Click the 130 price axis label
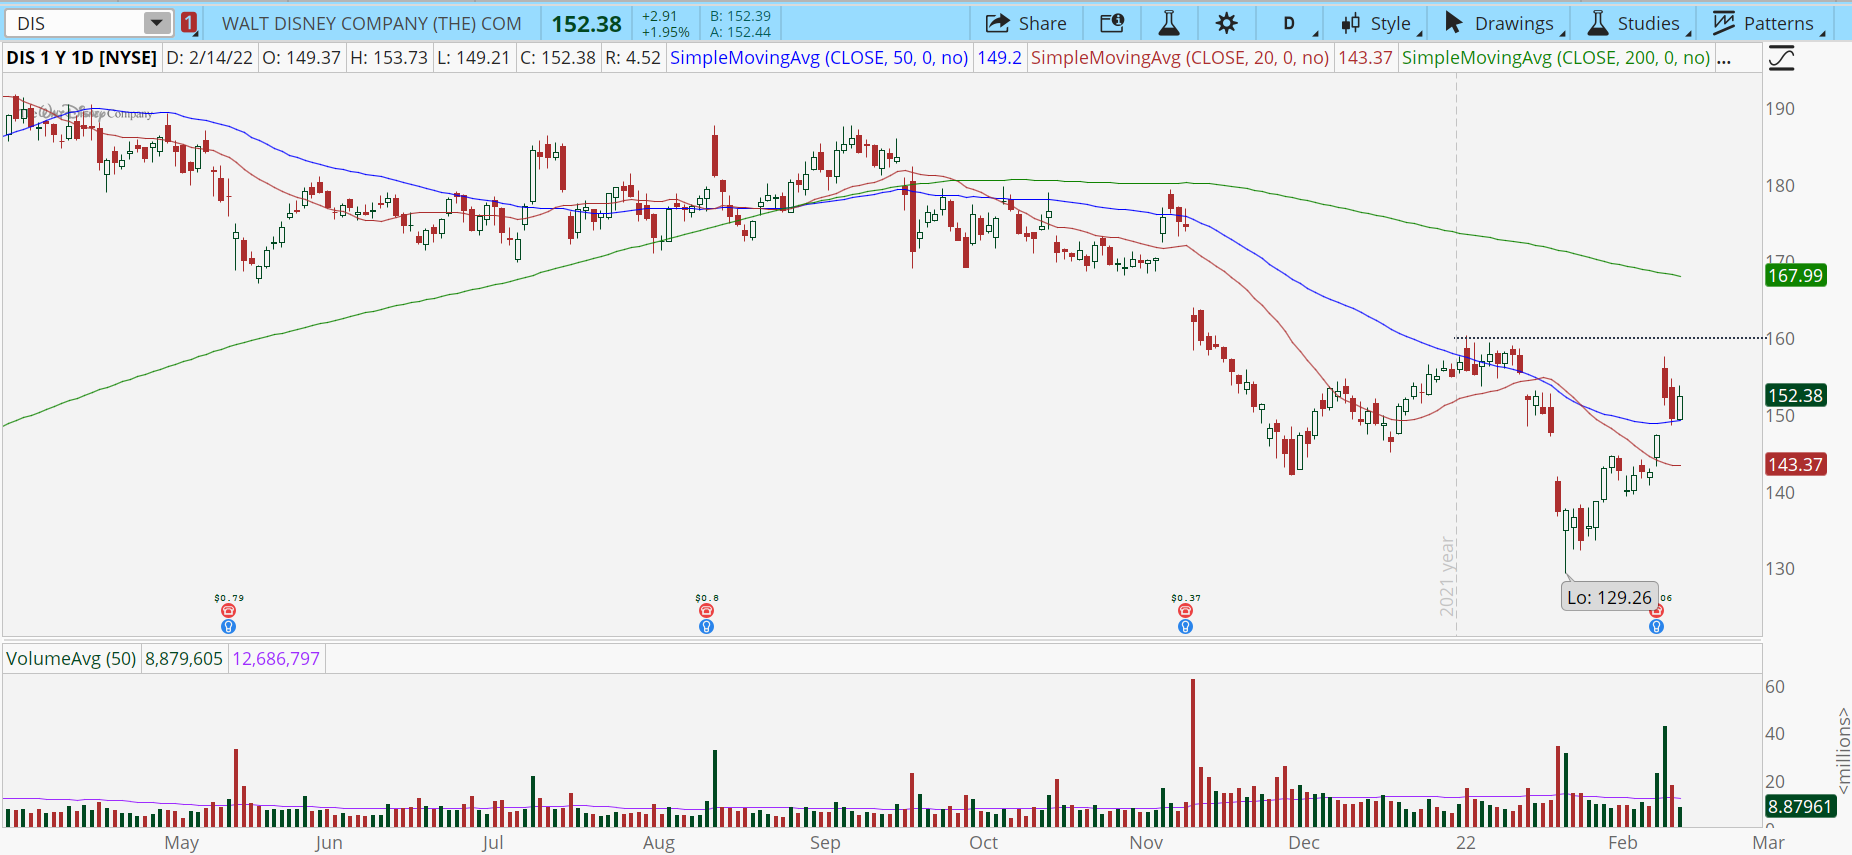Screen dimensions: 1852x855 pyautogui.click(x=1780, y=569)
